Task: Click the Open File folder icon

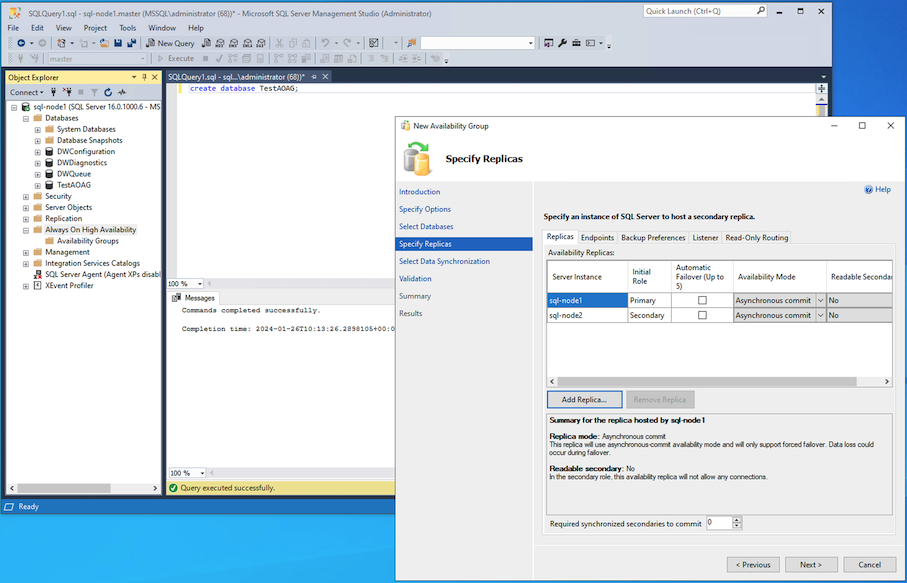Action: click(x=104, y=43)
